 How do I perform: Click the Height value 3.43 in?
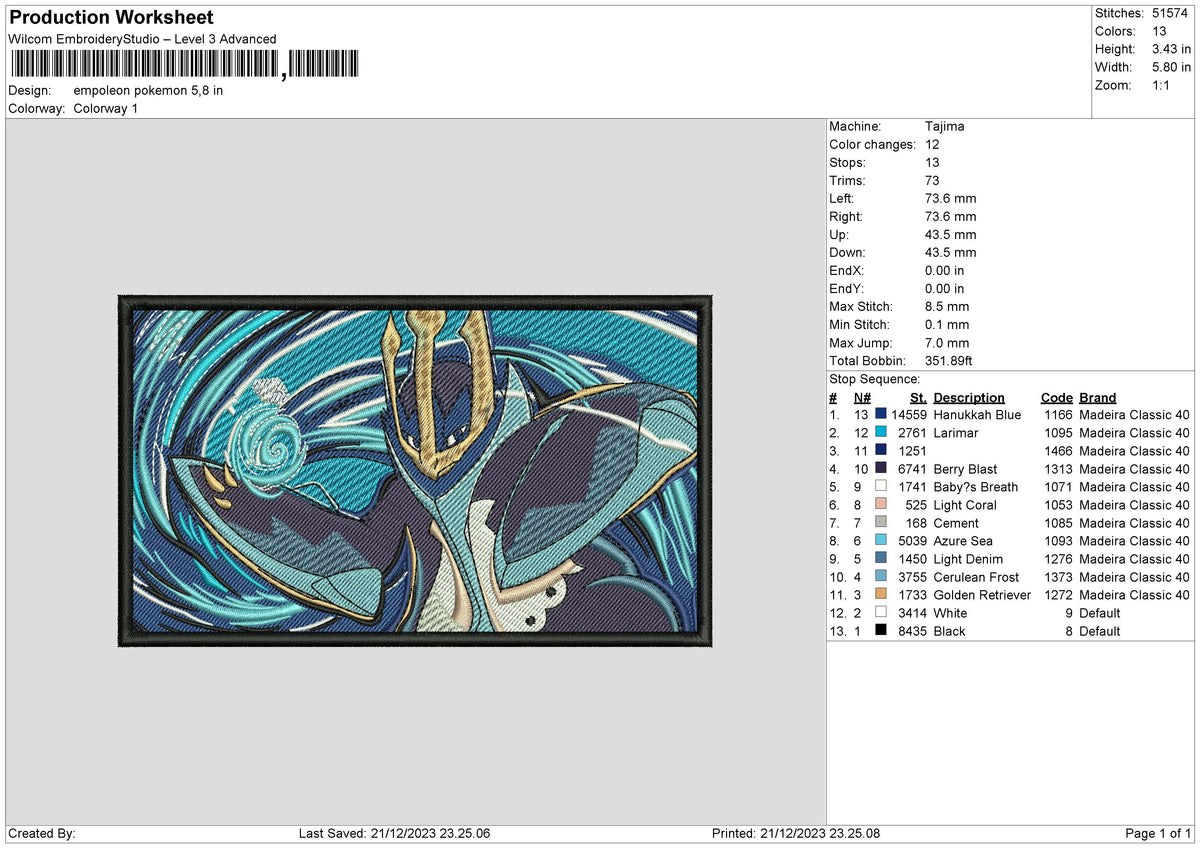1172,49
